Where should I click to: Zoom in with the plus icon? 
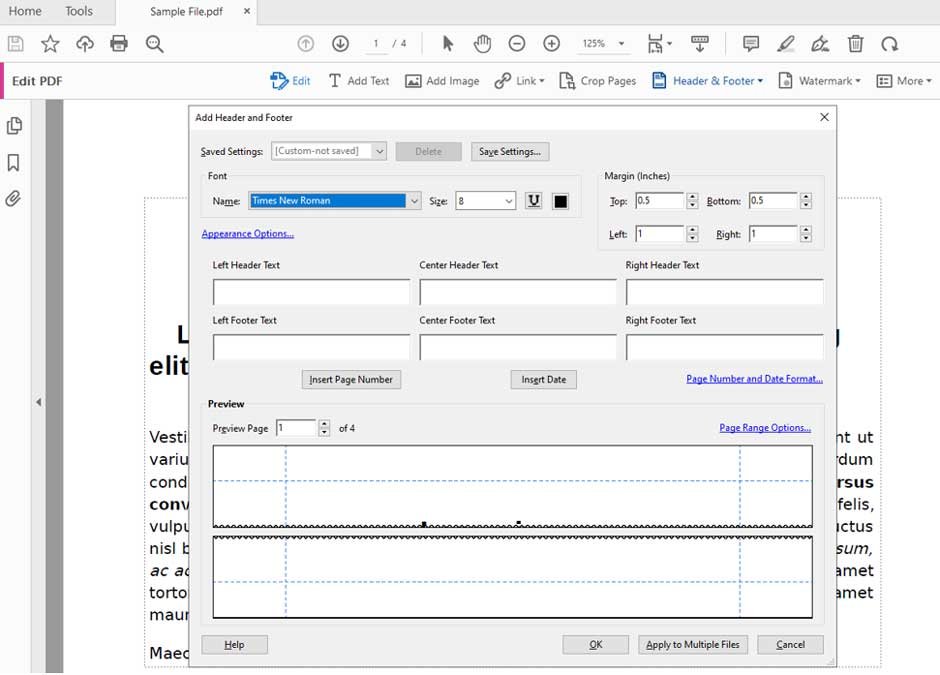pos(552,44)
